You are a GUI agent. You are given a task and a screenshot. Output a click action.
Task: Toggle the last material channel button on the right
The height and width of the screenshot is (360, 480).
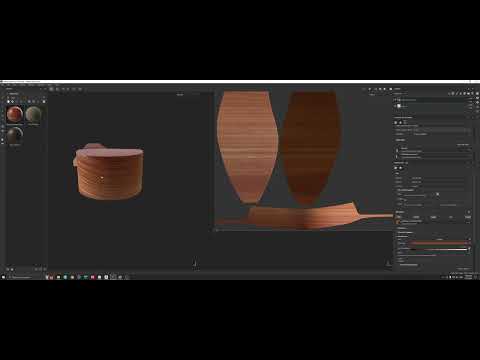pyautogui.click(x=468, y=217)
